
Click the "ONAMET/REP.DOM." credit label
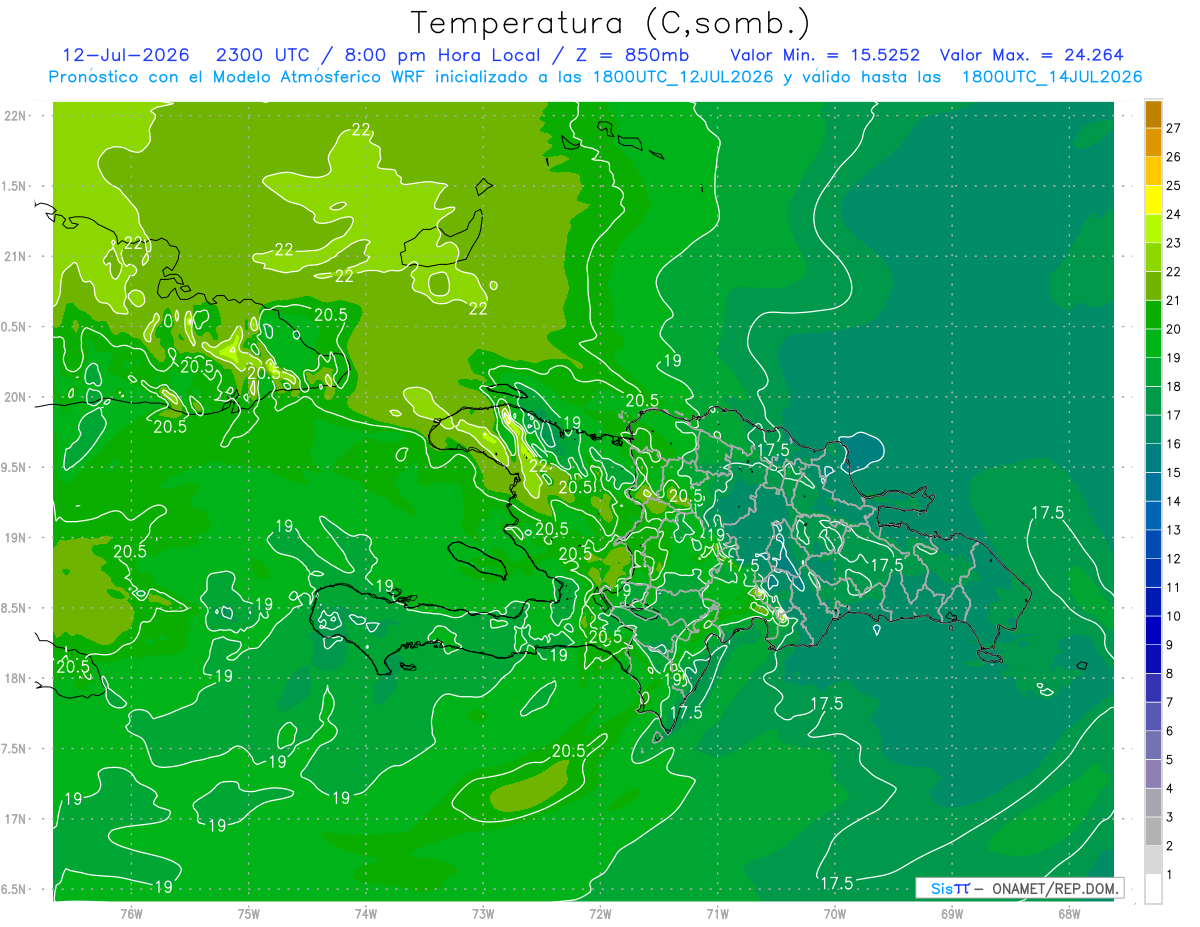point(1055,888)
